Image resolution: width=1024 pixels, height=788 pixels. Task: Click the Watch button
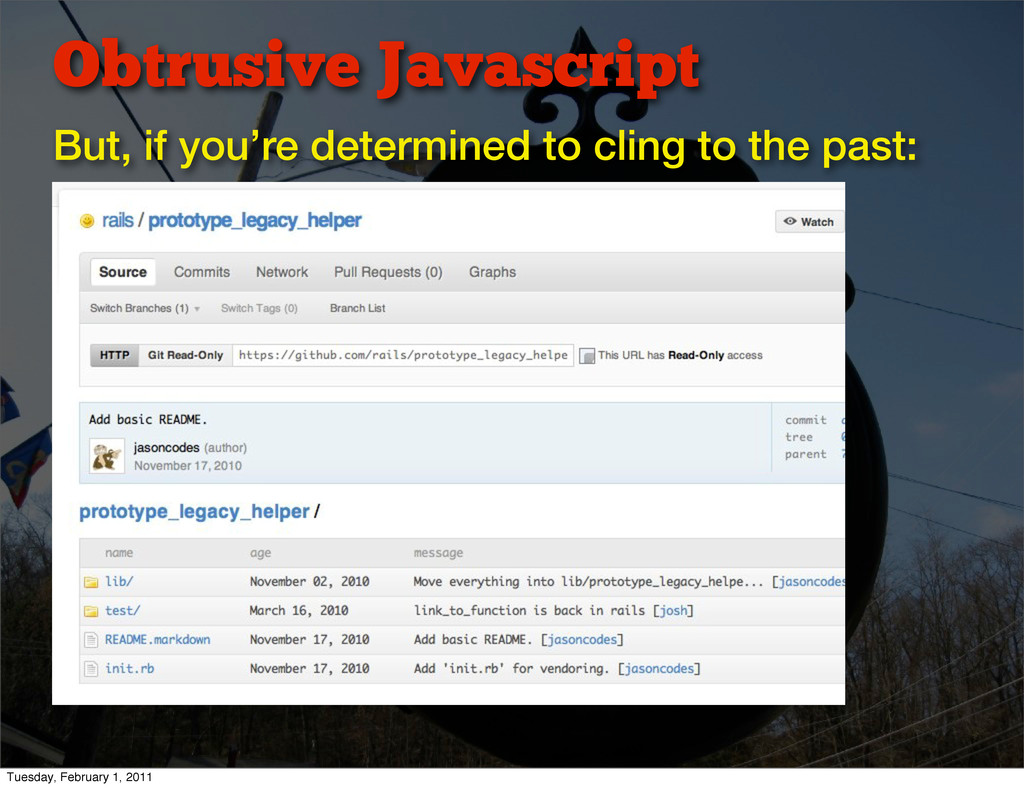[809, 222]
